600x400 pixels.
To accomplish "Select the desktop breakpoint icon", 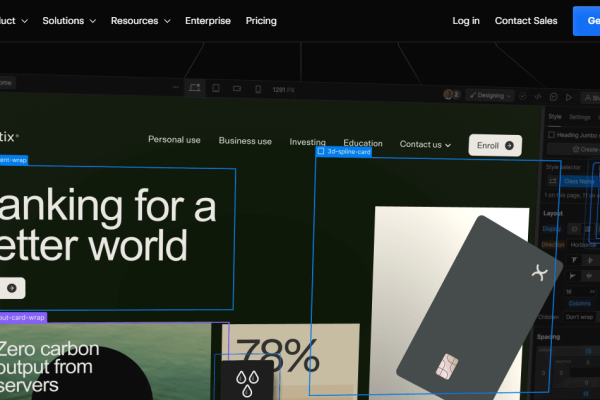I will pyautogui.click(x=194, y=89).
